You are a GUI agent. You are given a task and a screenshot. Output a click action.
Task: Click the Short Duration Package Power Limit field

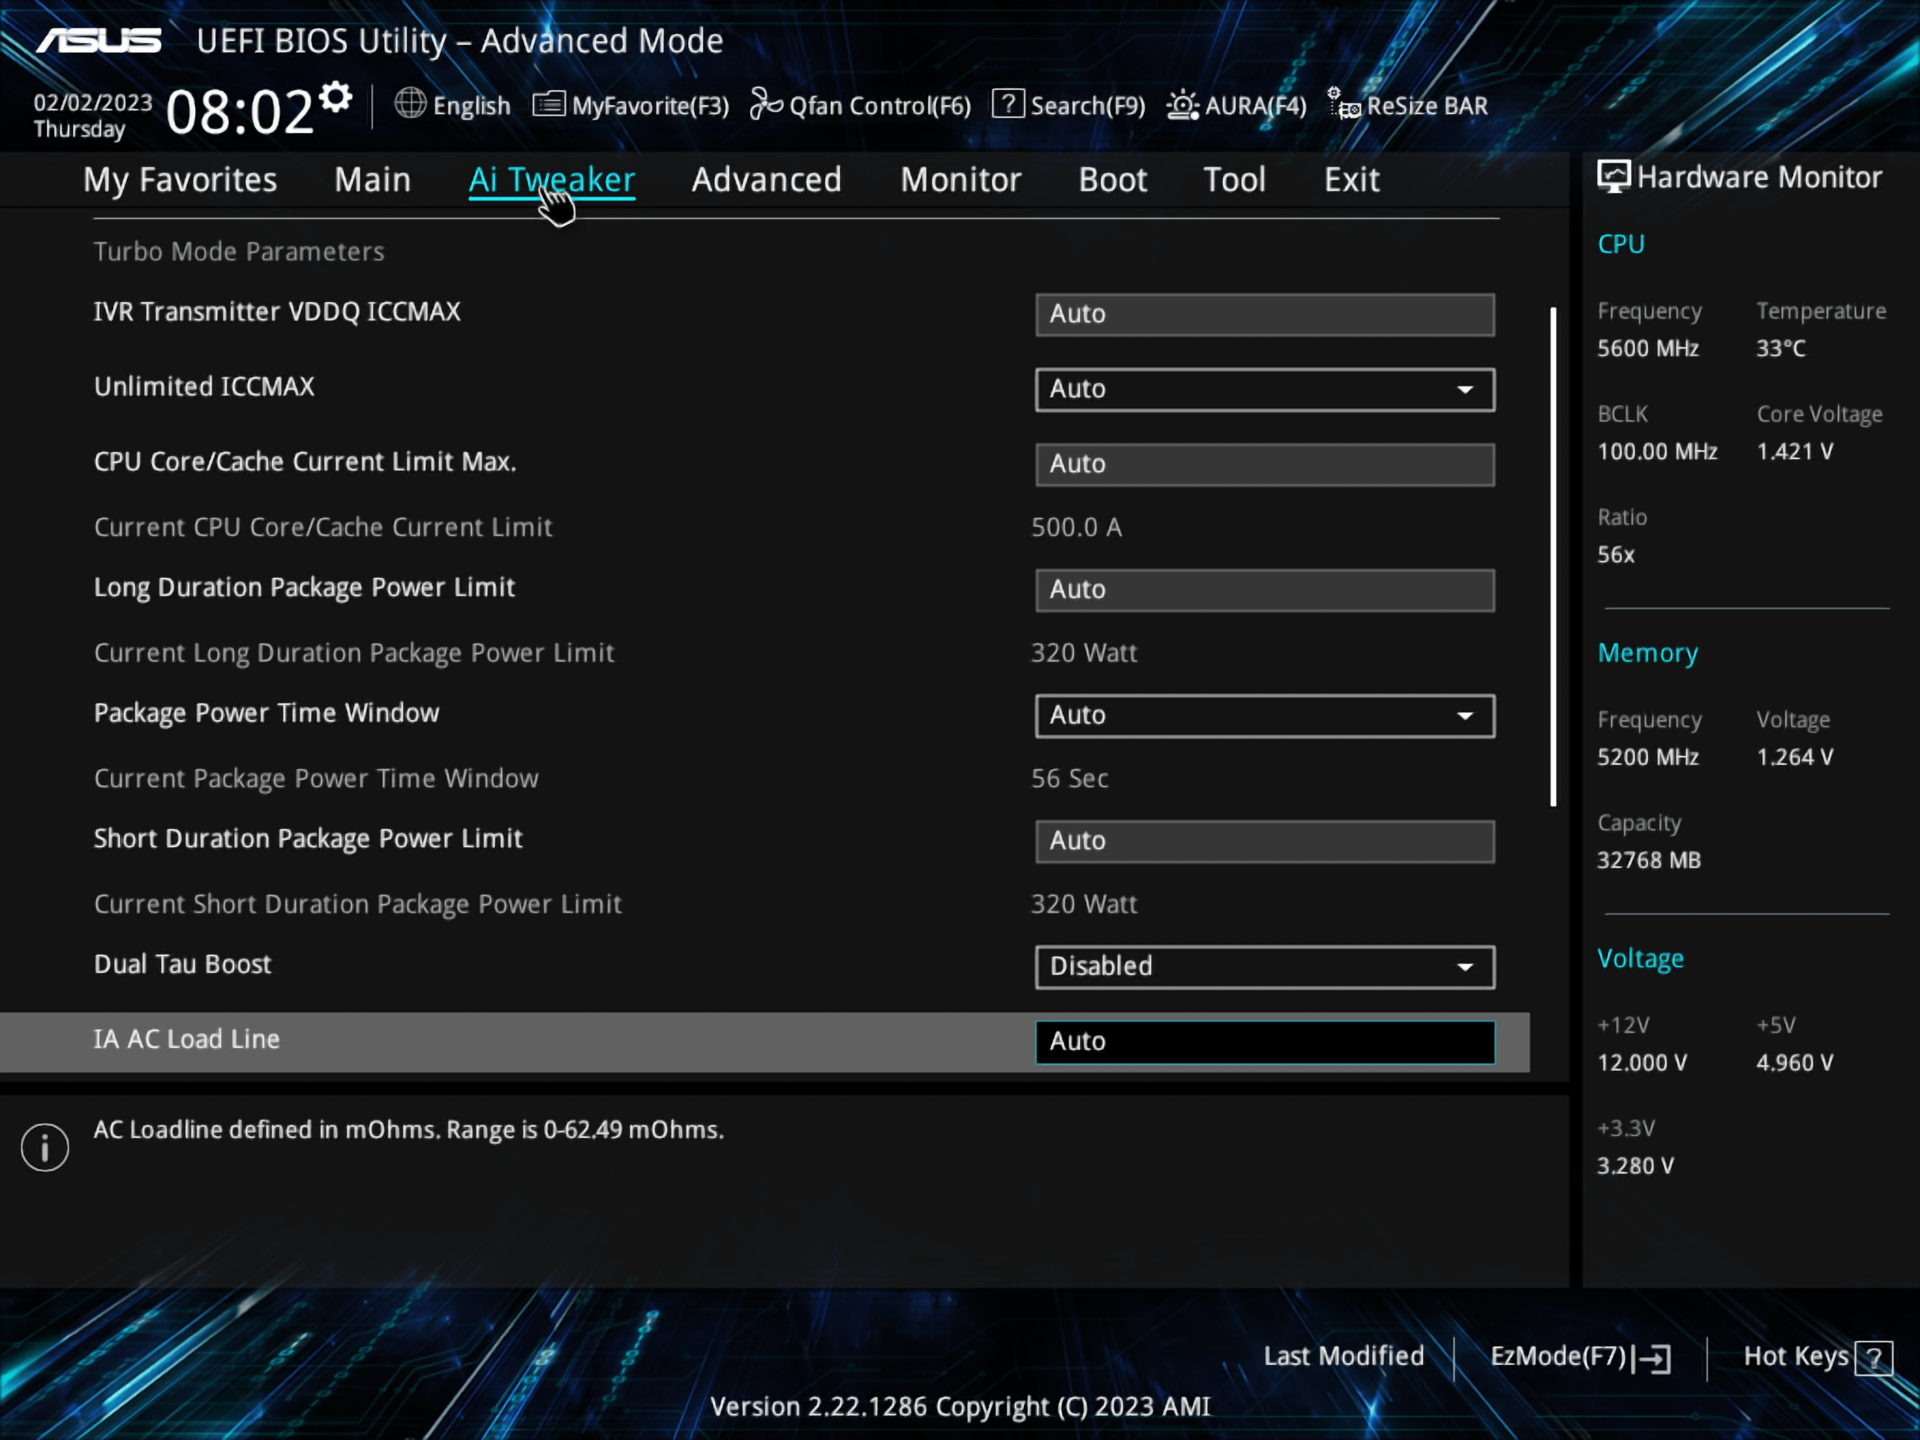click(x=1265, y=841)
